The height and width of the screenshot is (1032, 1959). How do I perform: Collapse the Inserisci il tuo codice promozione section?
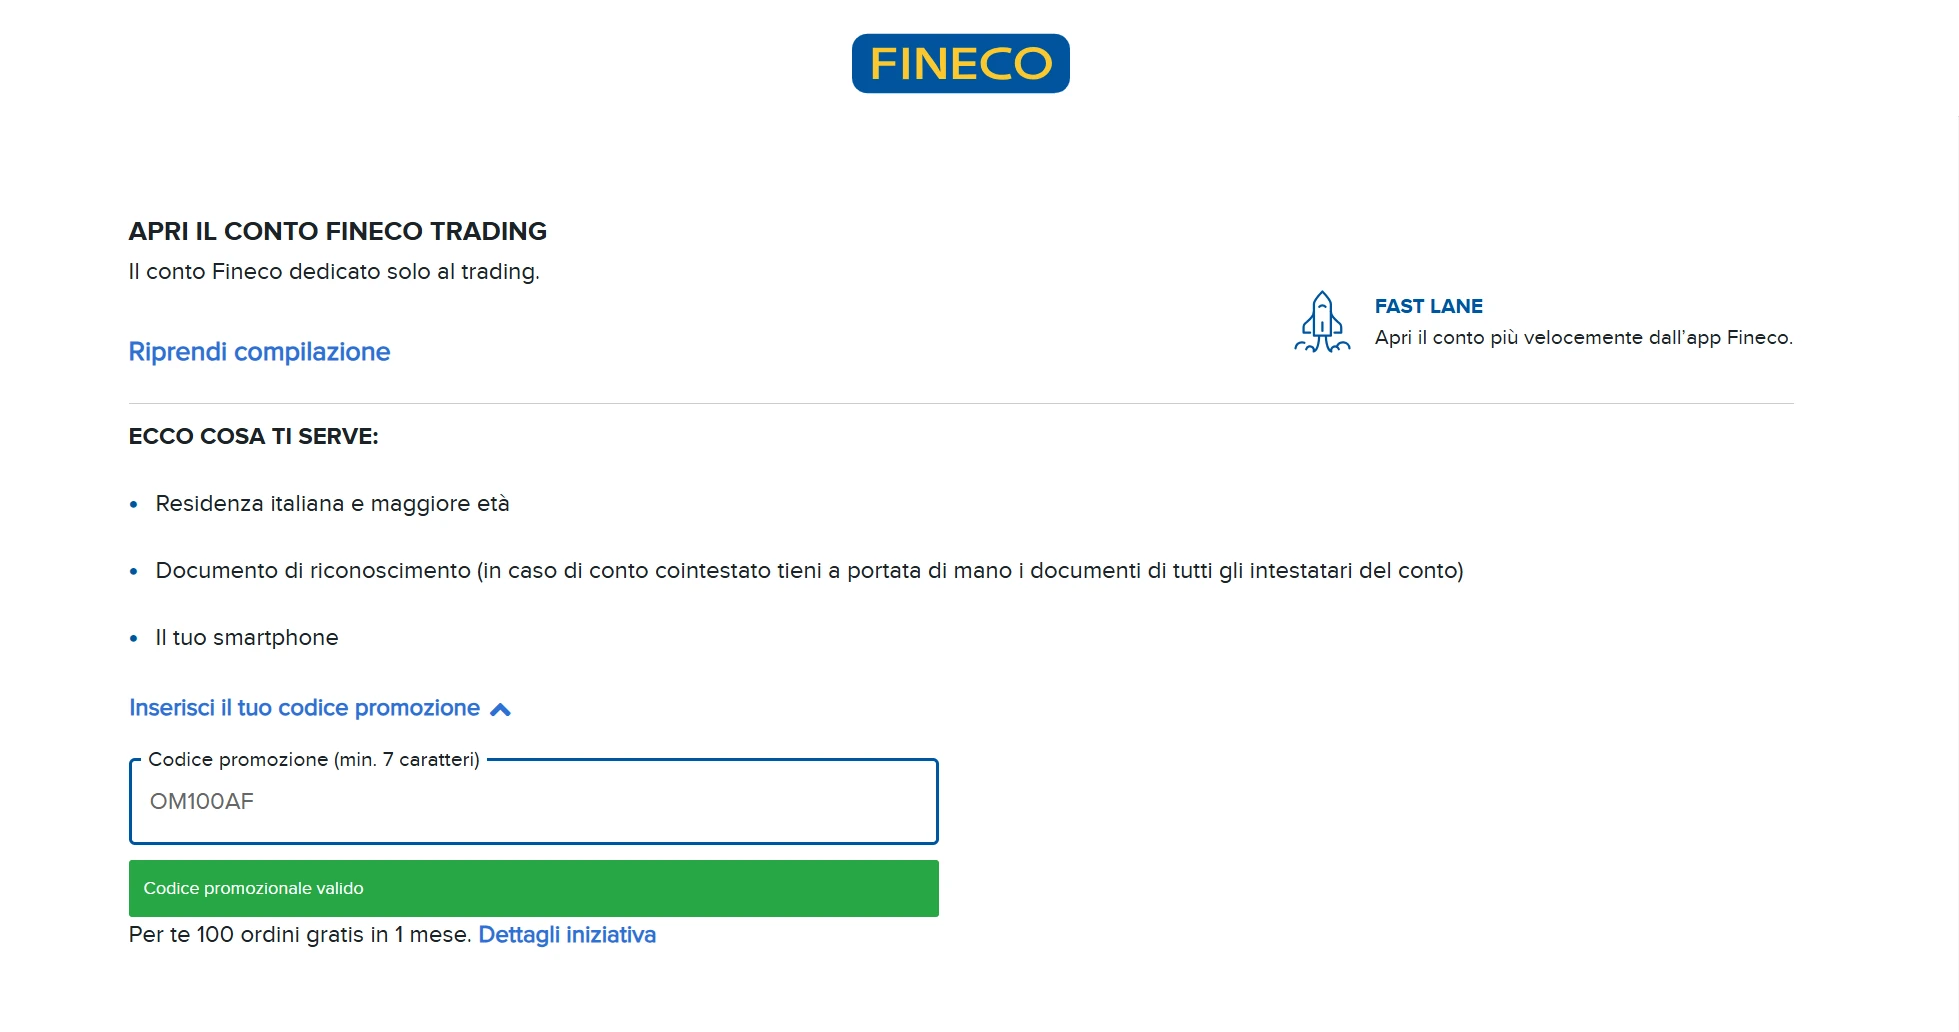pos(501,708)
